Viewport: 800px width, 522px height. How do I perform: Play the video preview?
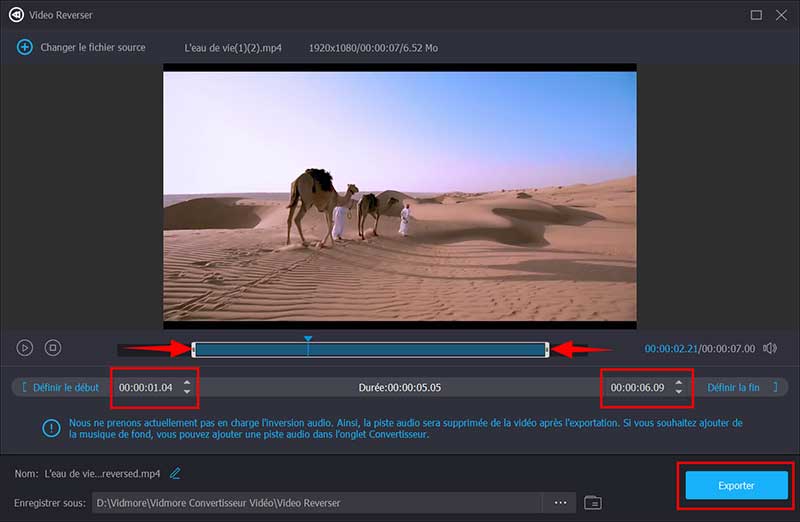[24, 348]
